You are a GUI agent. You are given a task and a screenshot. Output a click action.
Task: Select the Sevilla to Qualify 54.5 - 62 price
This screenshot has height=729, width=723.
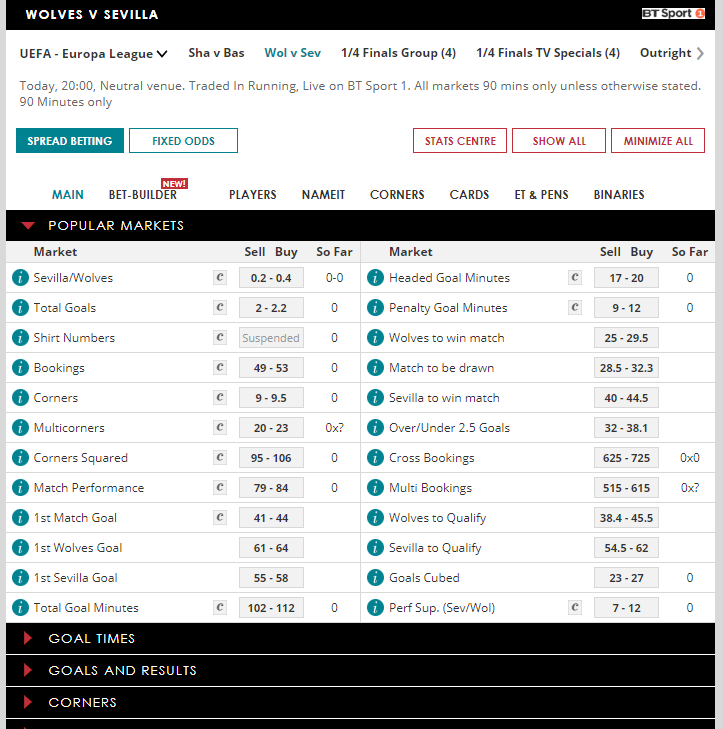pyautogui.click(x=626, y=548)
